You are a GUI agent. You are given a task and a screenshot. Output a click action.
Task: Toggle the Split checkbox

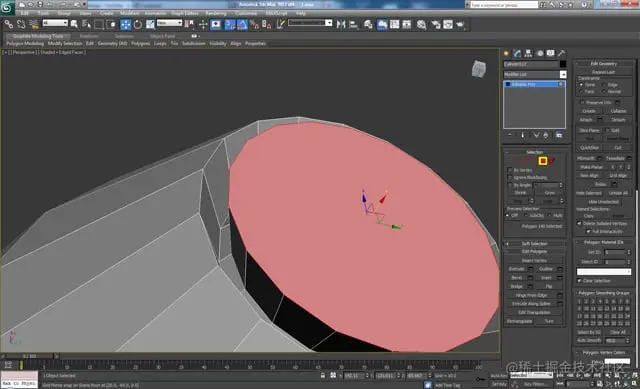tap(607, 130)
